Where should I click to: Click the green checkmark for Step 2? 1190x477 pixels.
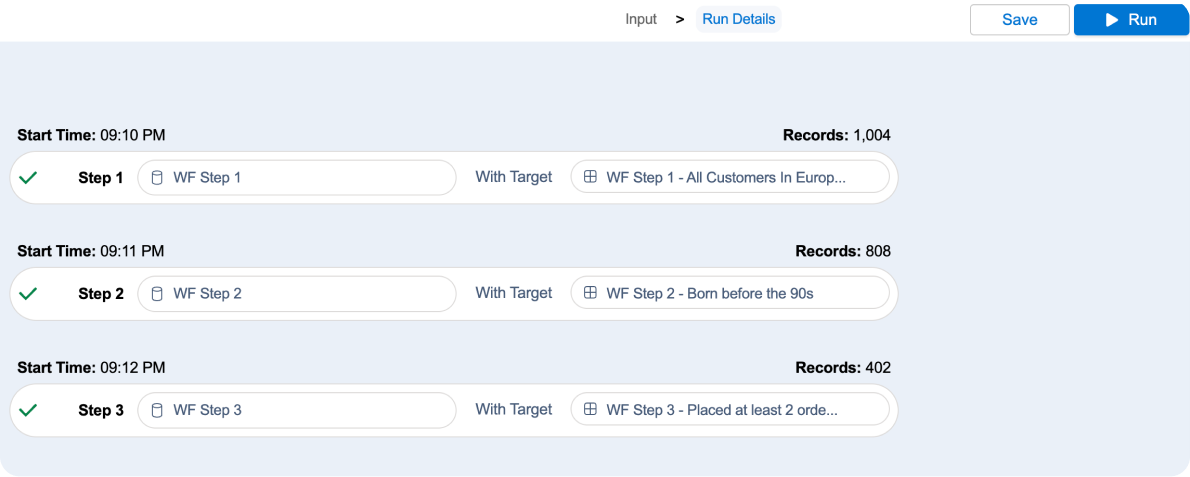(28, 294)
